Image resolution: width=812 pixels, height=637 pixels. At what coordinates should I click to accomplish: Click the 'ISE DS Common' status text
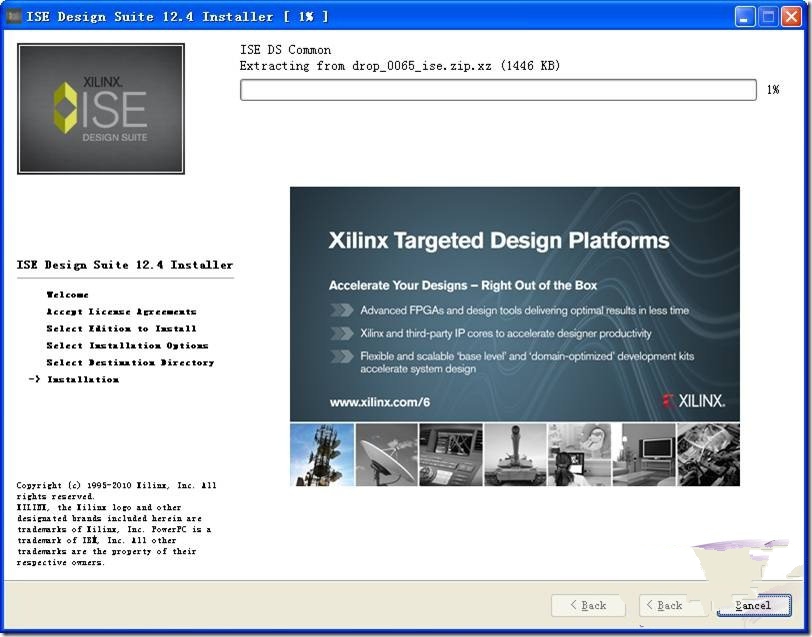285,50
